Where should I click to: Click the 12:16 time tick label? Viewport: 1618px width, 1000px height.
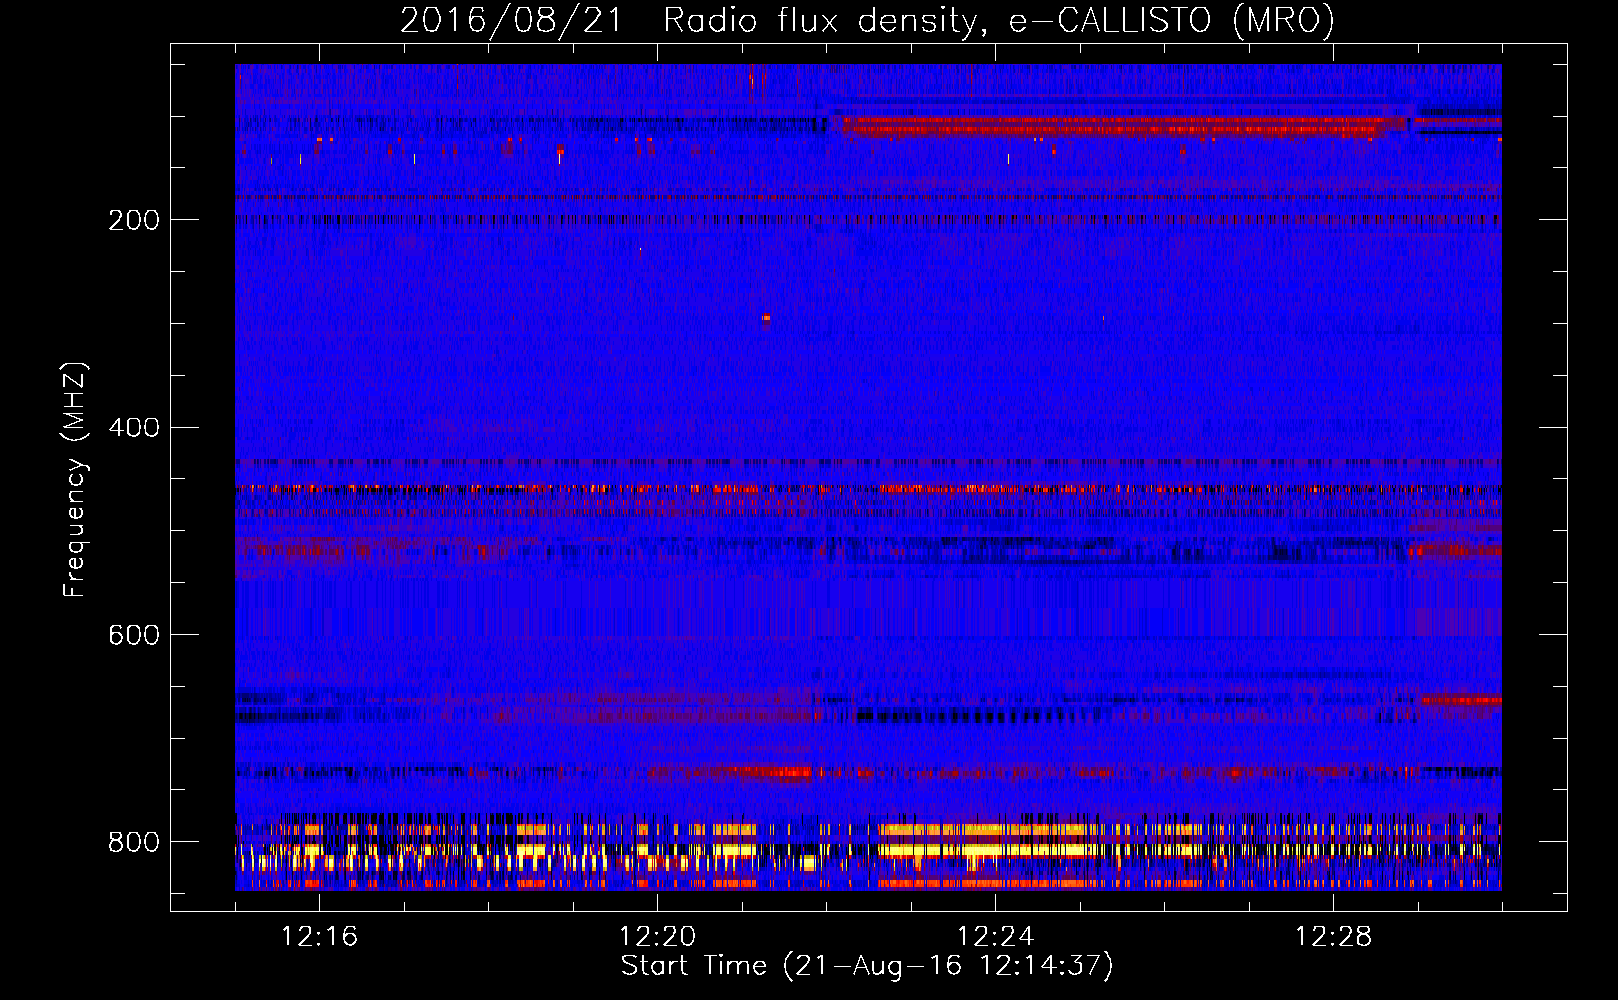click(319, 937)
